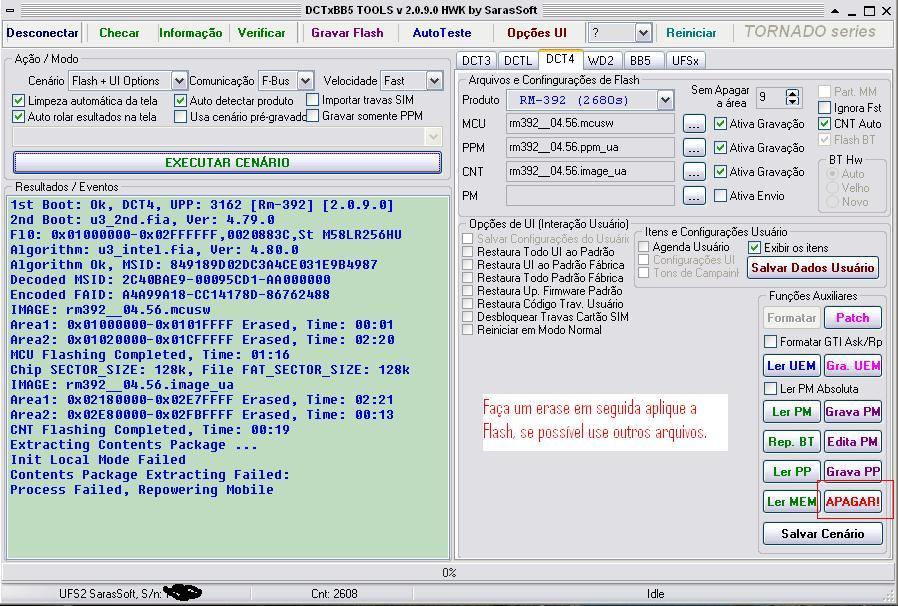This screenshot has width=898, height=606.
Task: Open Informação from the toolbar
Action: (190, 33)
